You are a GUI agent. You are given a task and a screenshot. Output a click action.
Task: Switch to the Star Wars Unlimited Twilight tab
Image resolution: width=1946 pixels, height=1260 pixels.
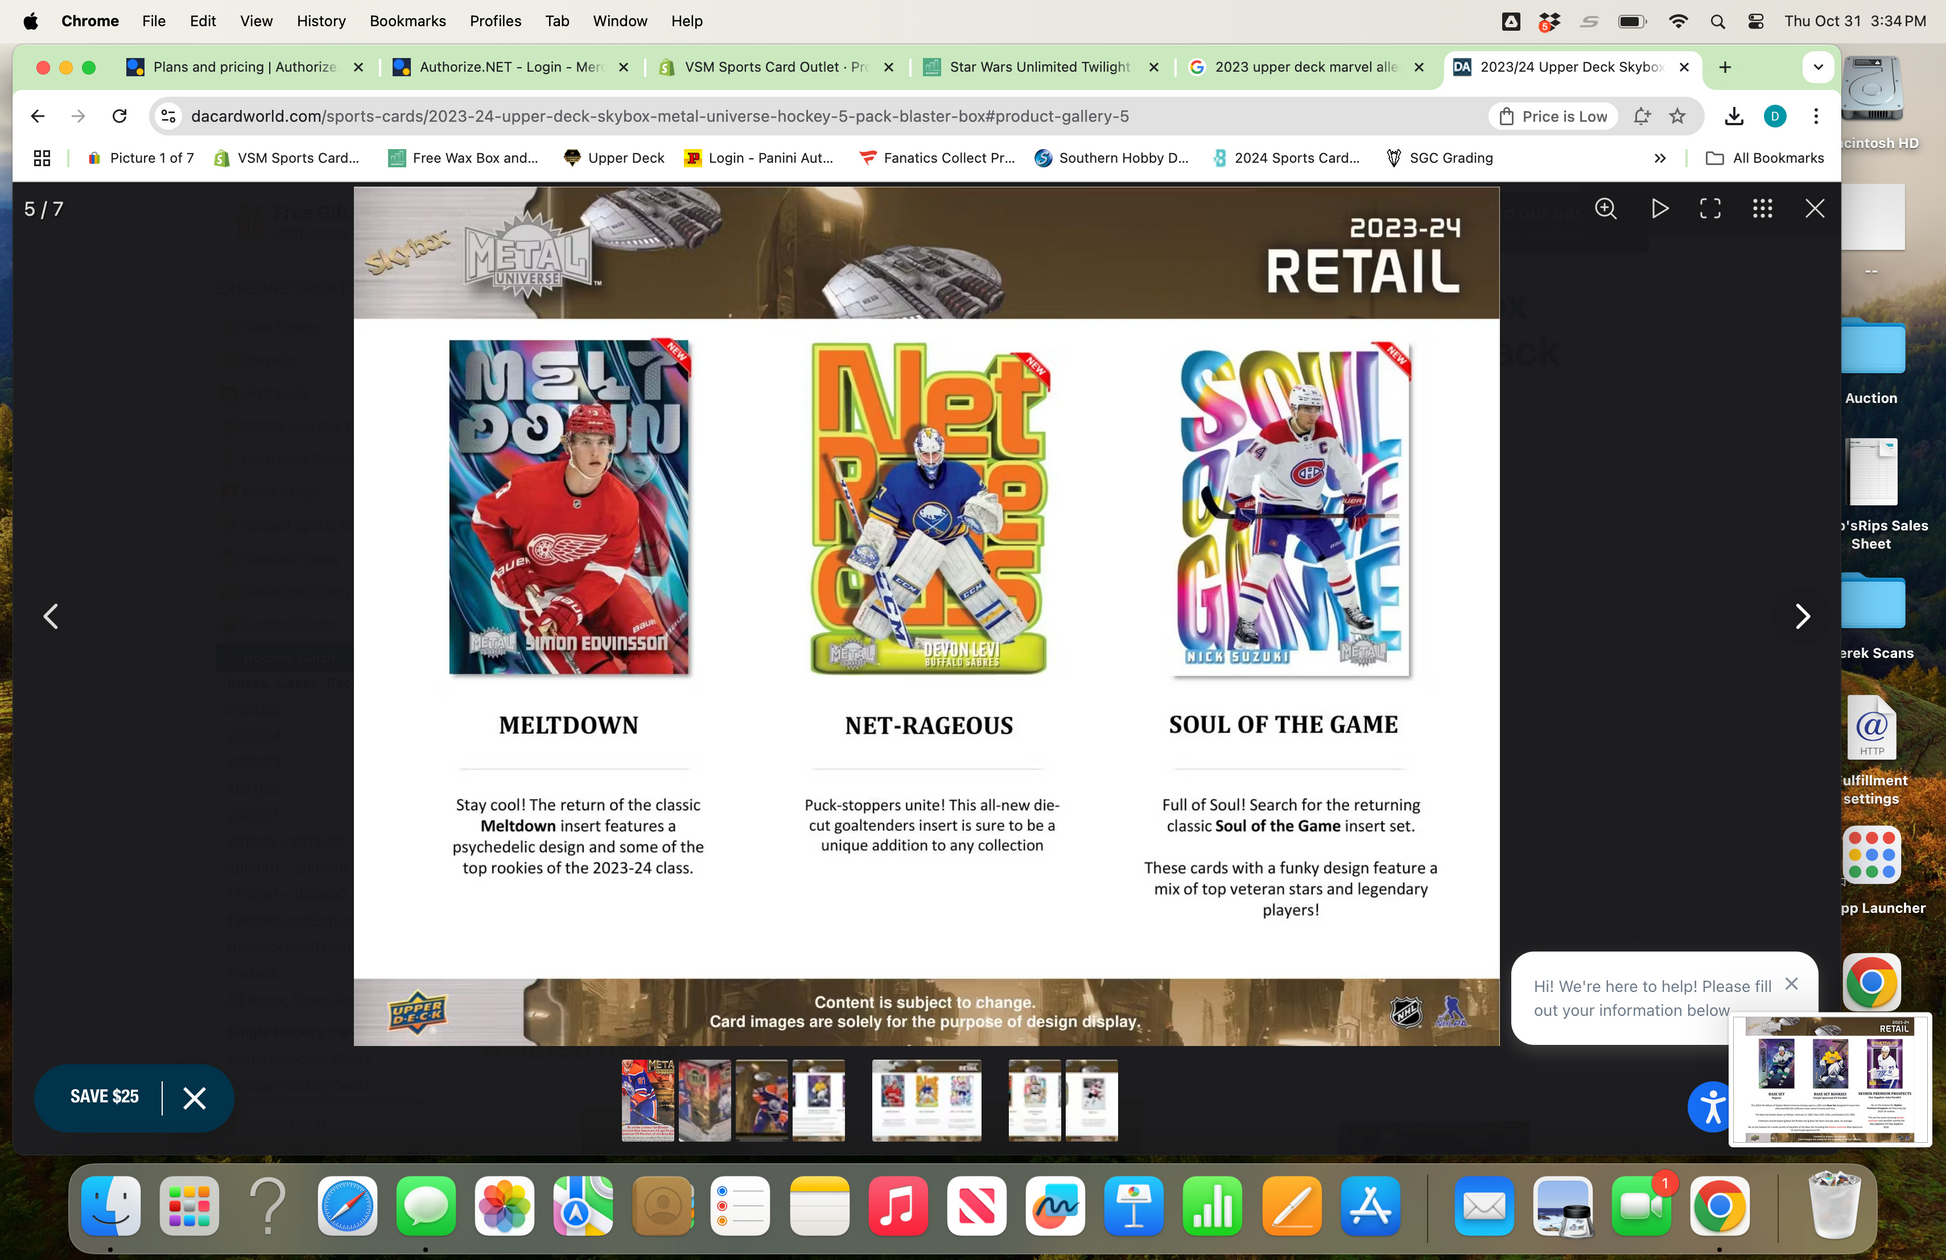[1039, 67]
